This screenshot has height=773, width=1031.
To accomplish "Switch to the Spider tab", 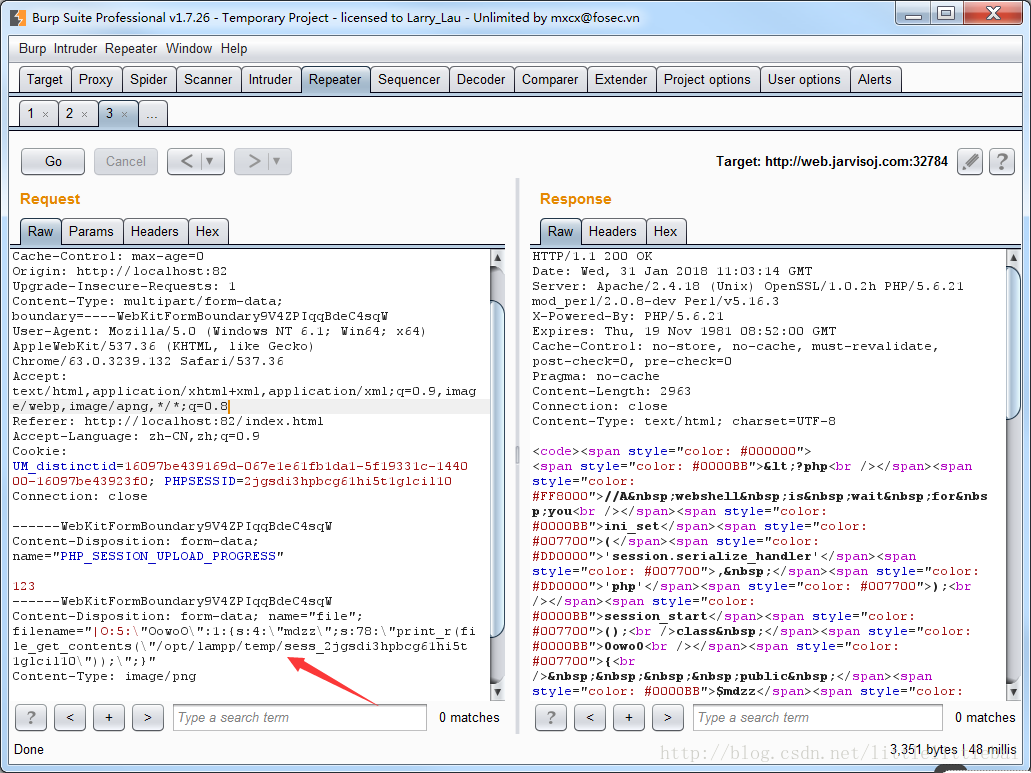I will 149,80.
